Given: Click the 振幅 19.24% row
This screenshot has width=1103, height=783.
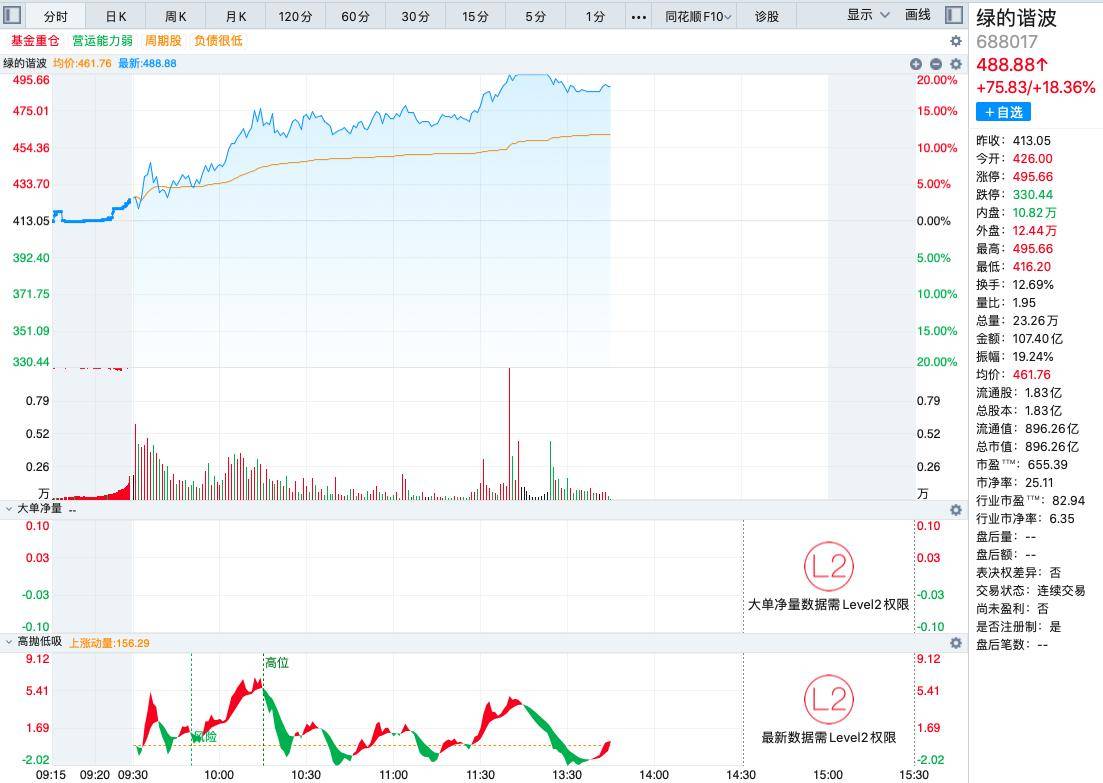Looking at the screenshot, I should 1014,357.
